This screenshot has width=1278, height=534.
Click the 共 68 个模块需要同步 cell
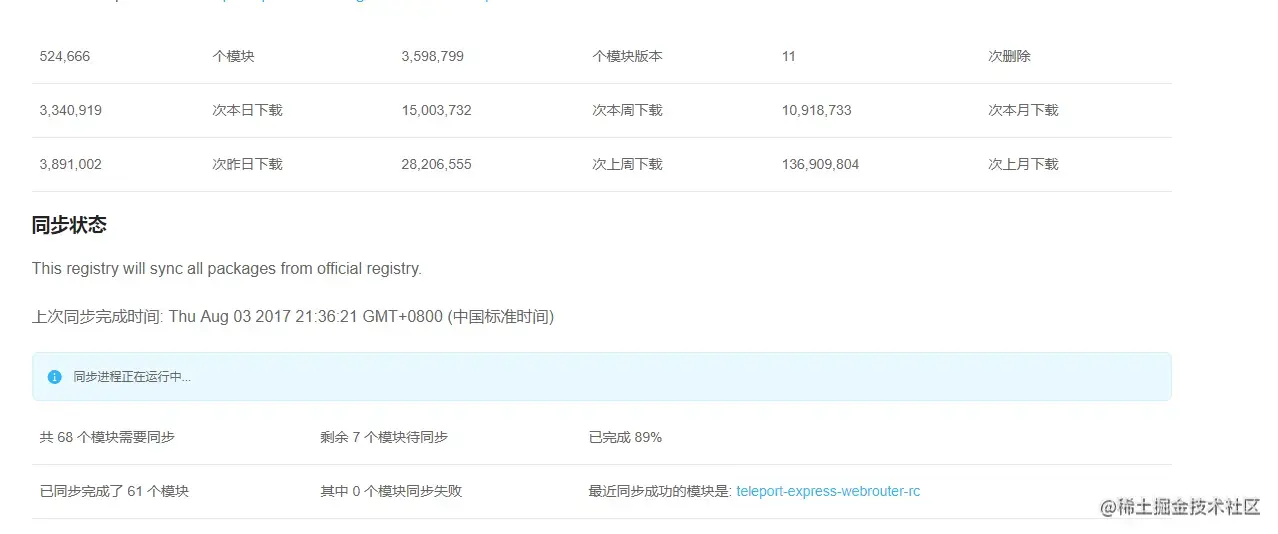(107, 437)
